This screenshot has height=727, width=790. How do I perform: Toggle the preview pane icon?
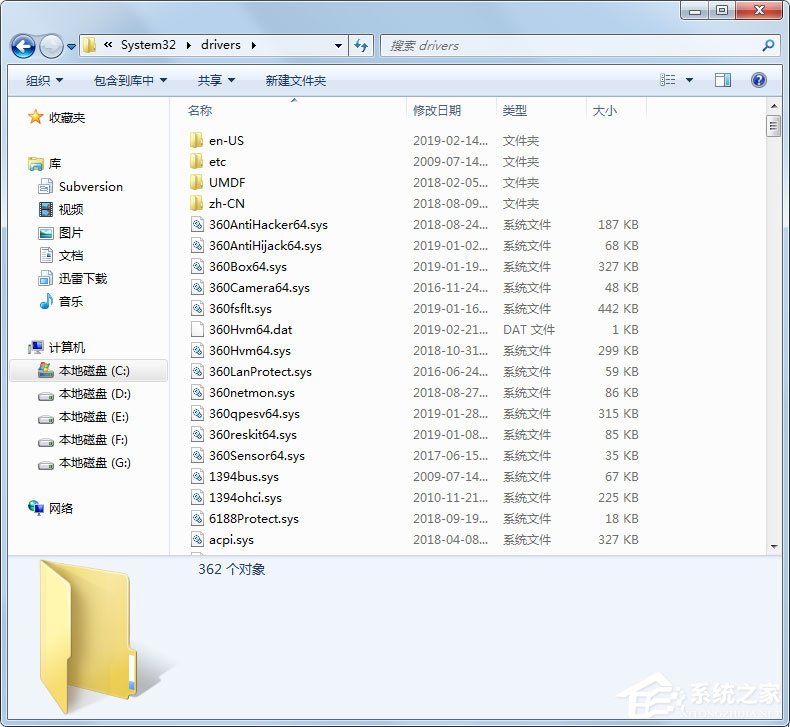click(x=723, y=80)
